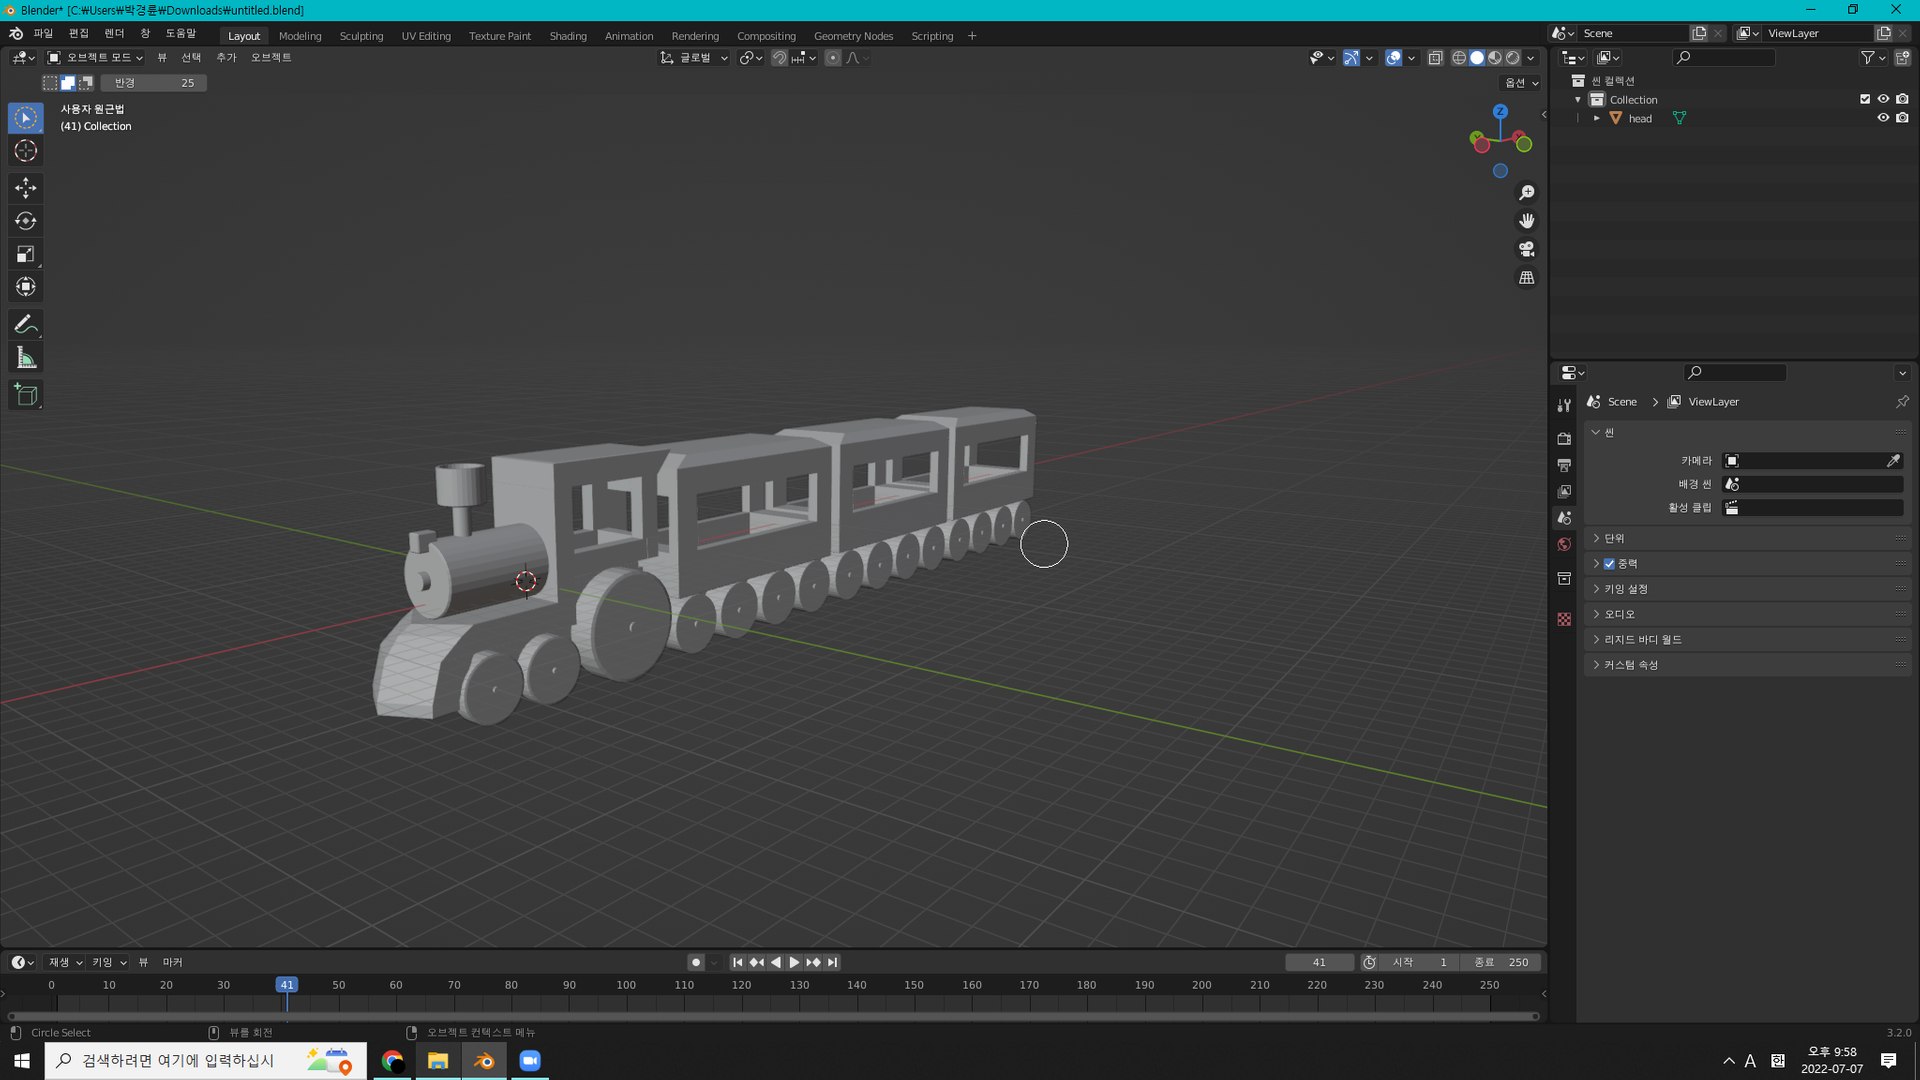Open the Render properties tab icon

[1564, 438]
